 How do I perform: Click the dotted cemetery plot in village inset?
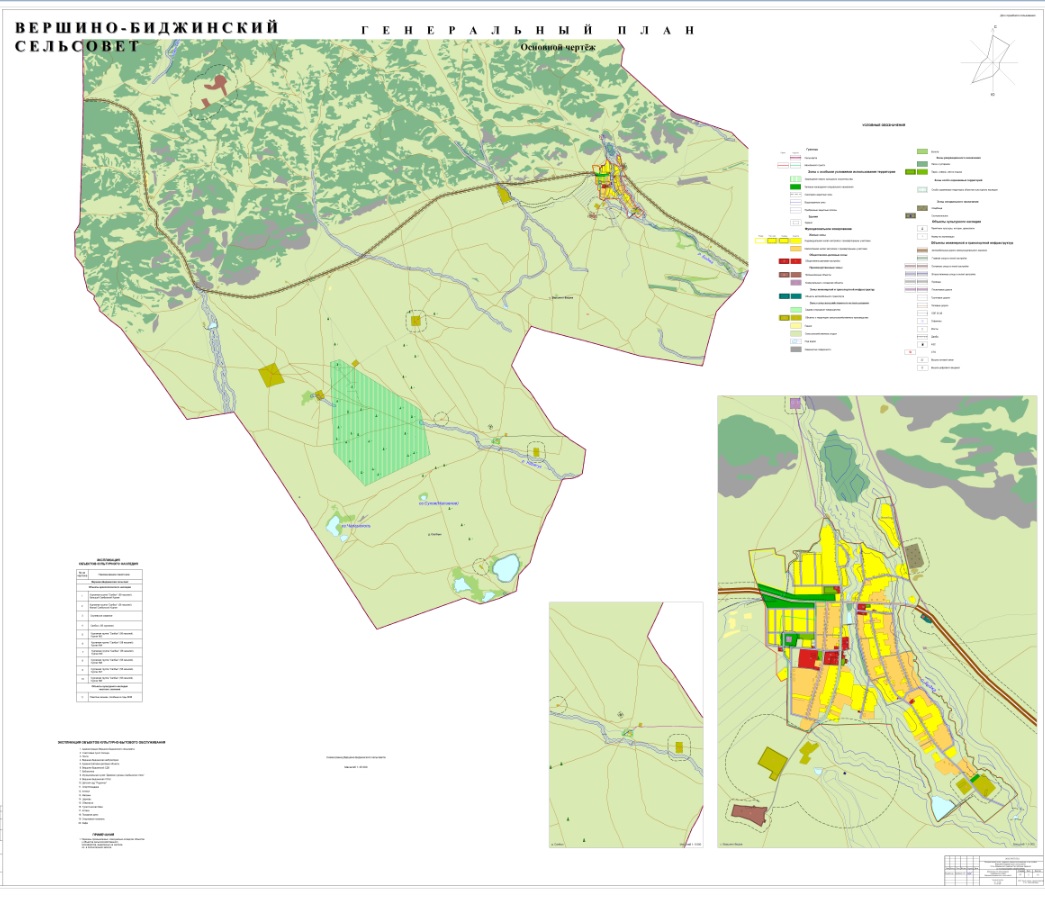point(916,556)
